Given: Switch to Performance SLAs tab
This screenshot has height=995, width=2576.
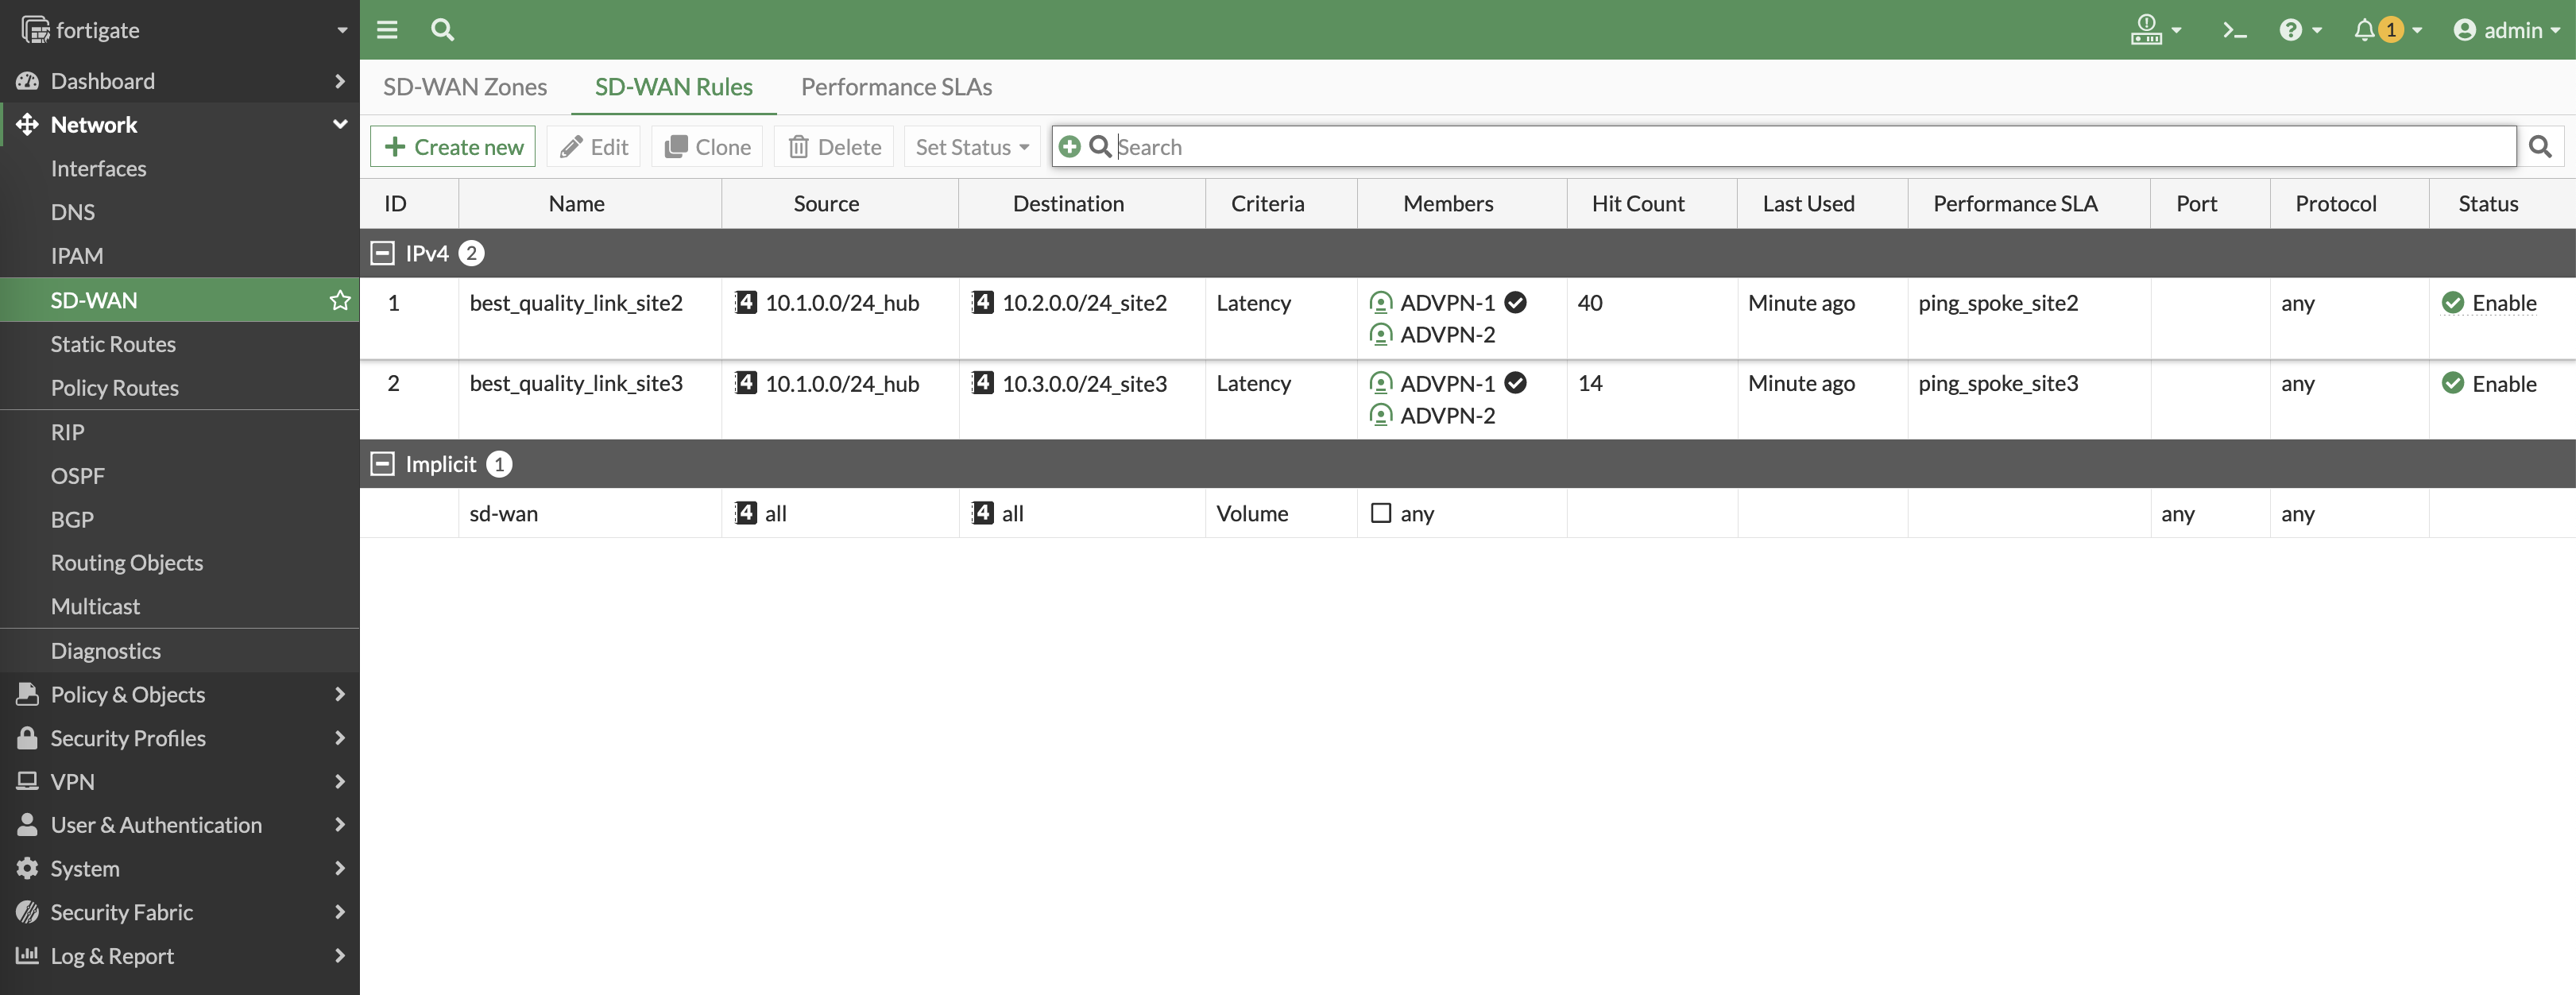Looking at the screenshot, I should coord(896,87).
